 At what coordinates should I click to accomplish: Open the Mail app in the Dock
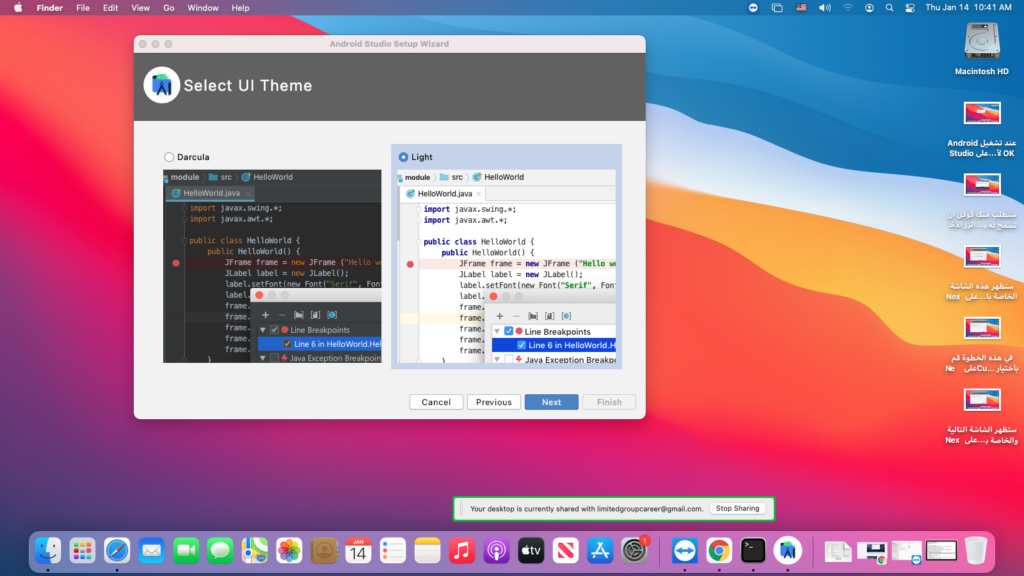pyautogui.click(x=152, y=551)
